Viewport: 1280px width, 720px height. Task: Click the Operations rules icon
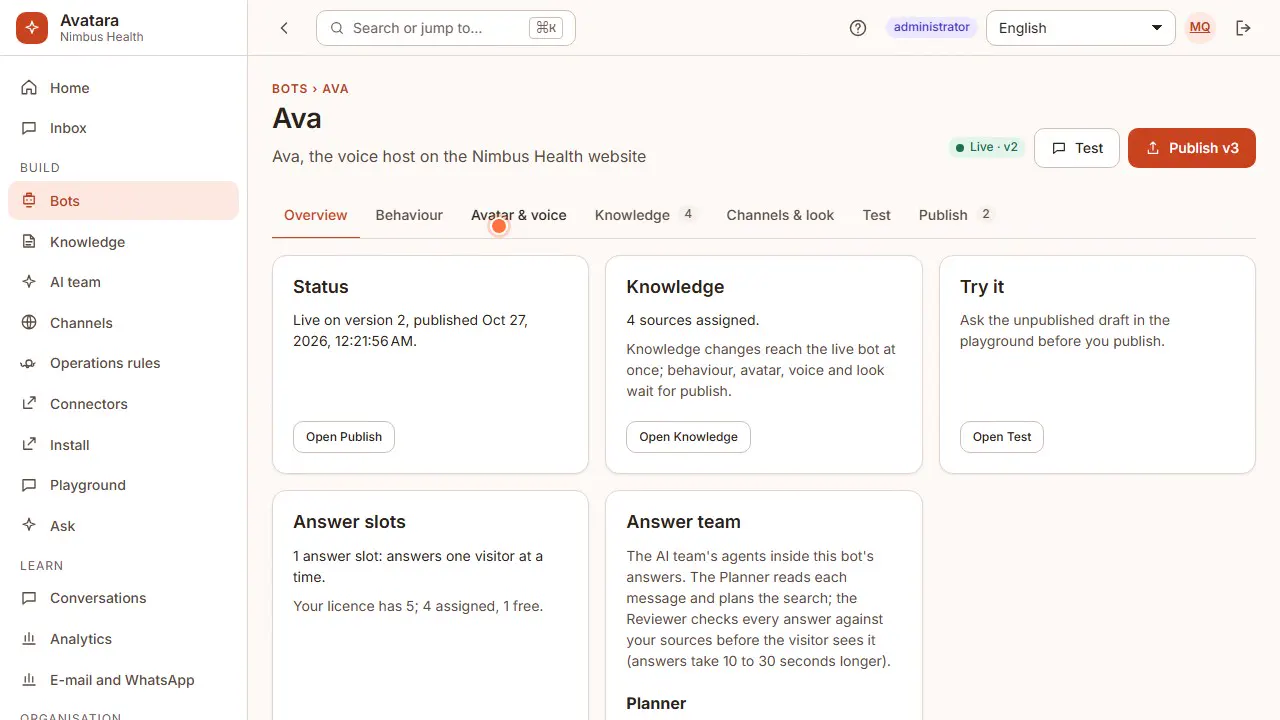click(x=29, y=363)
